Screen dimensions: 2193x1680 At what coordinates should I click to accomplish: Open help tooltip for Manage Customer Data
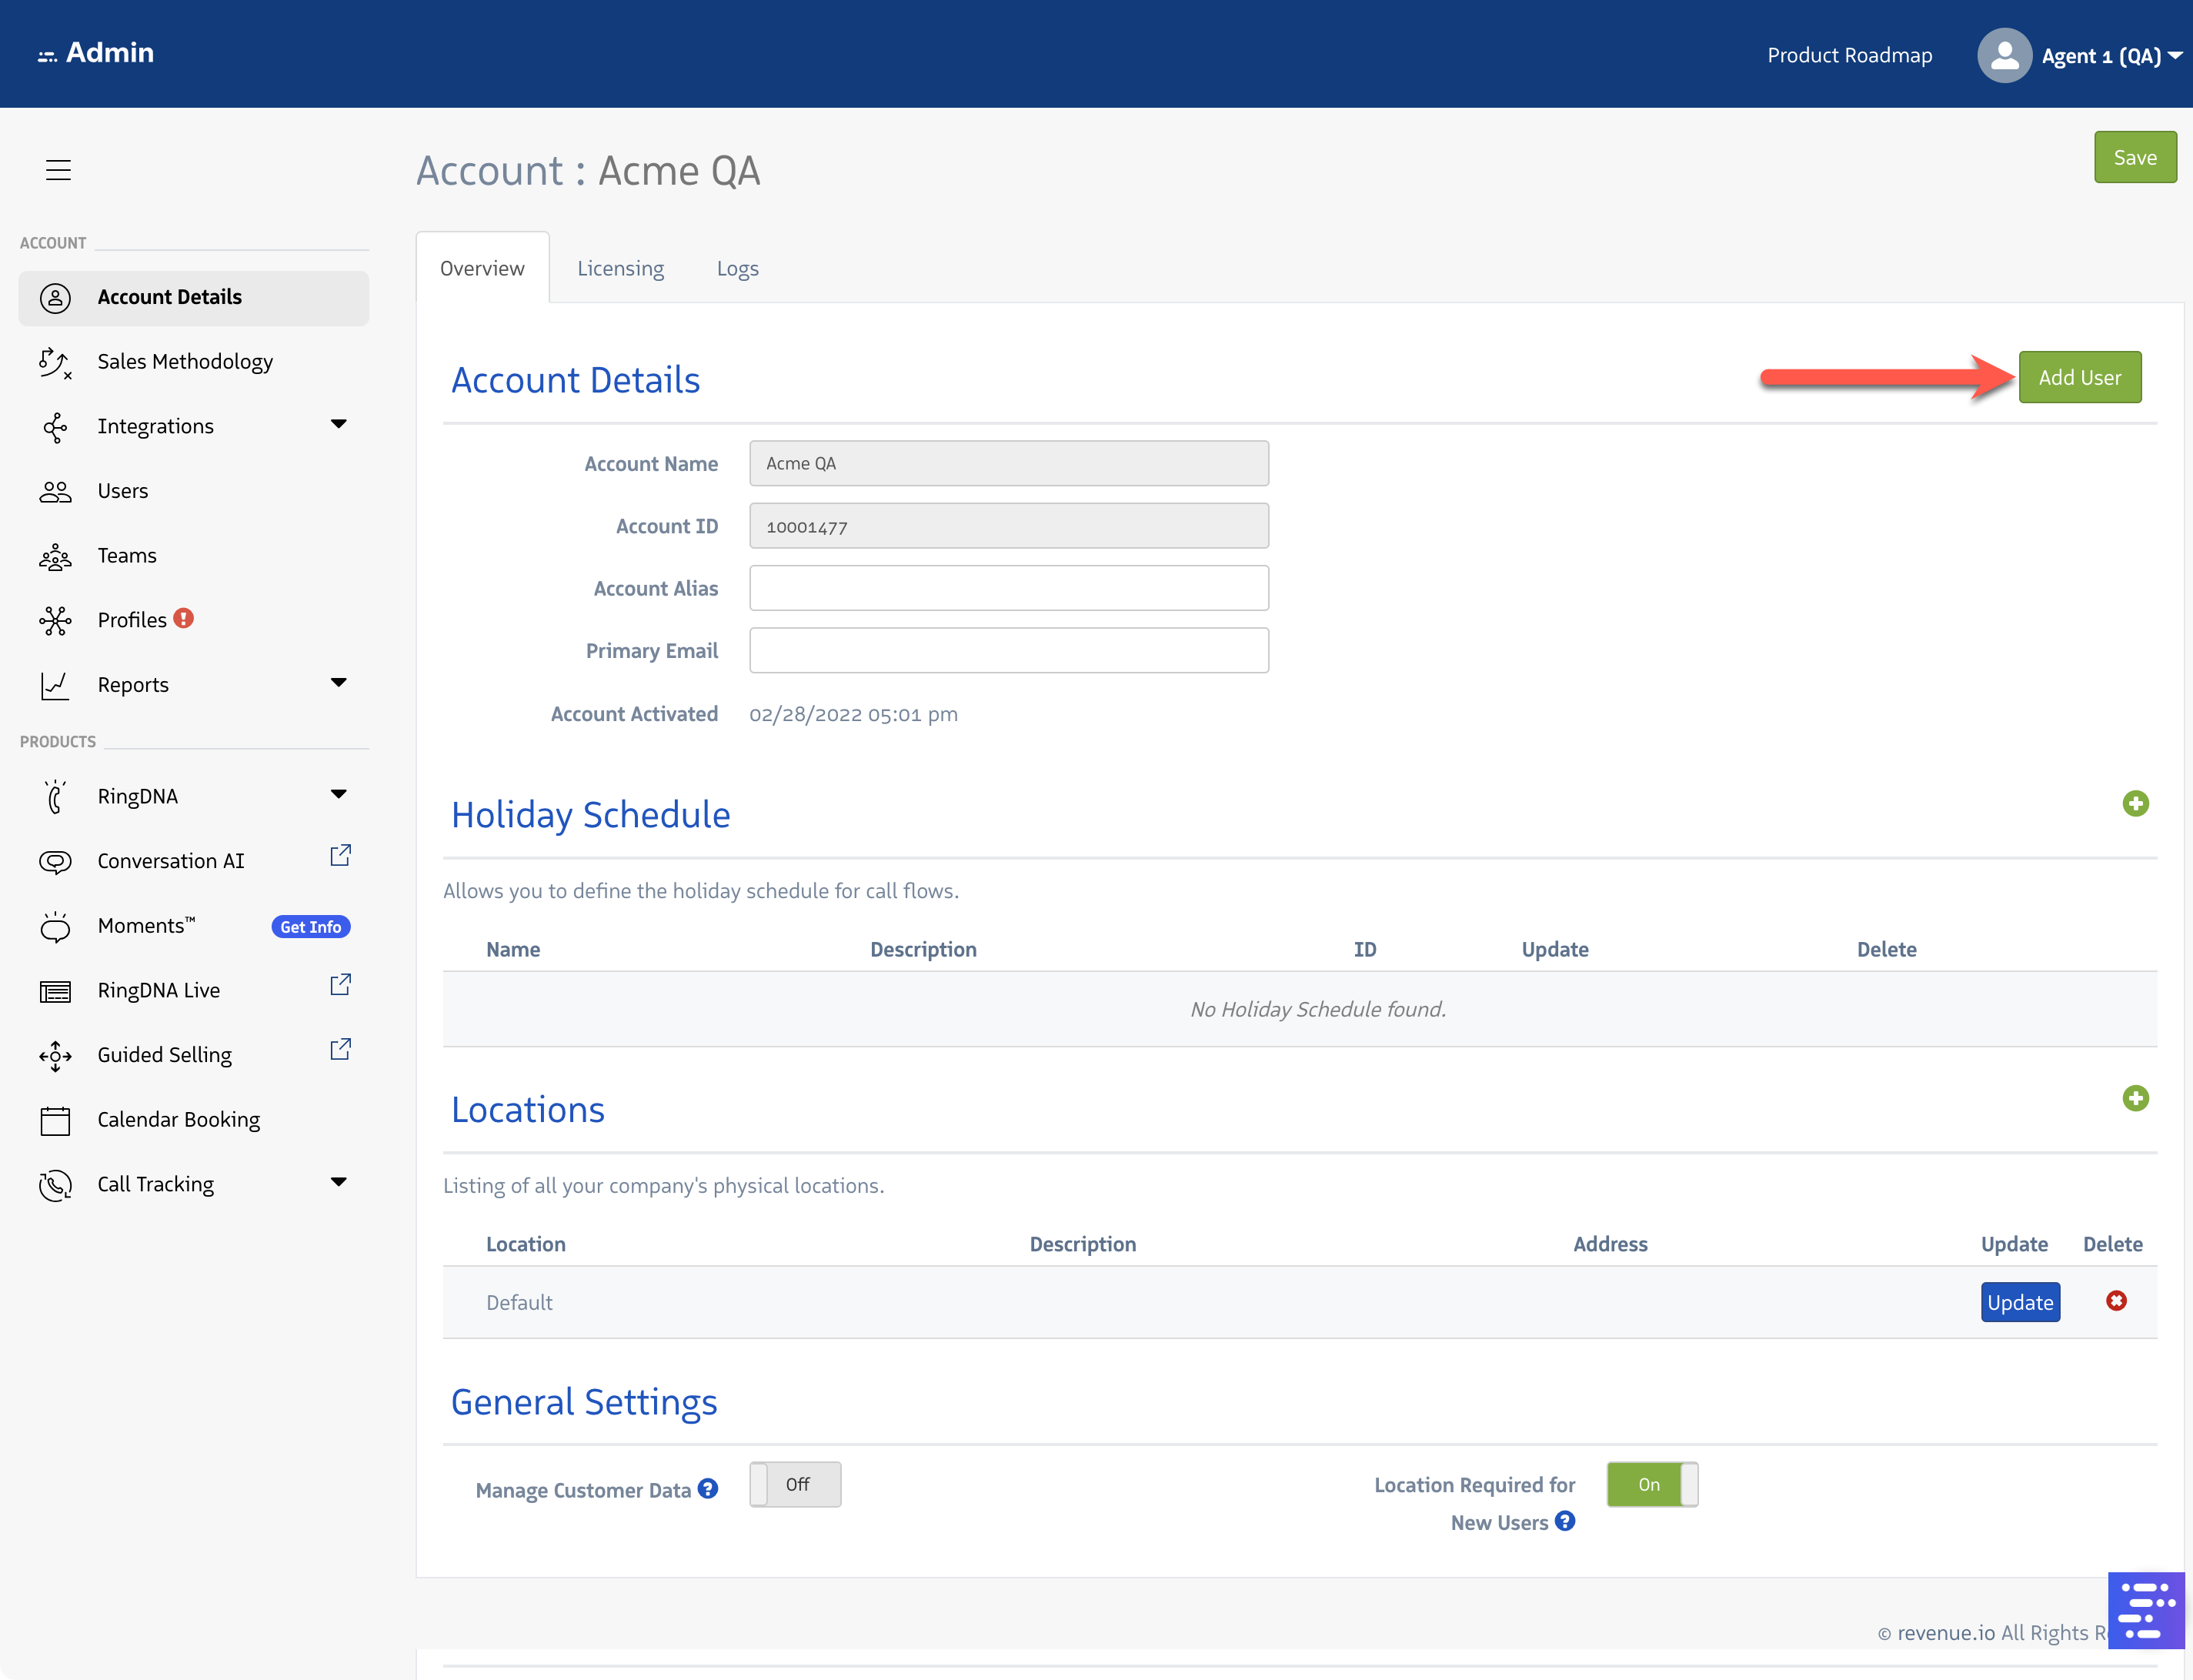708,1488
